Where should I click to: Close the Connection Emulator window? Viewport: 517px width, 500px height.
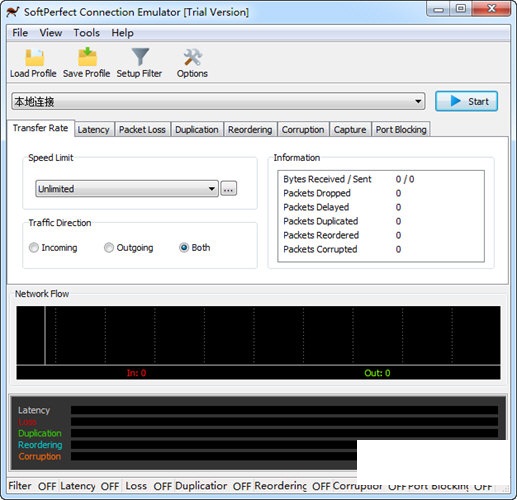(491, 9)
